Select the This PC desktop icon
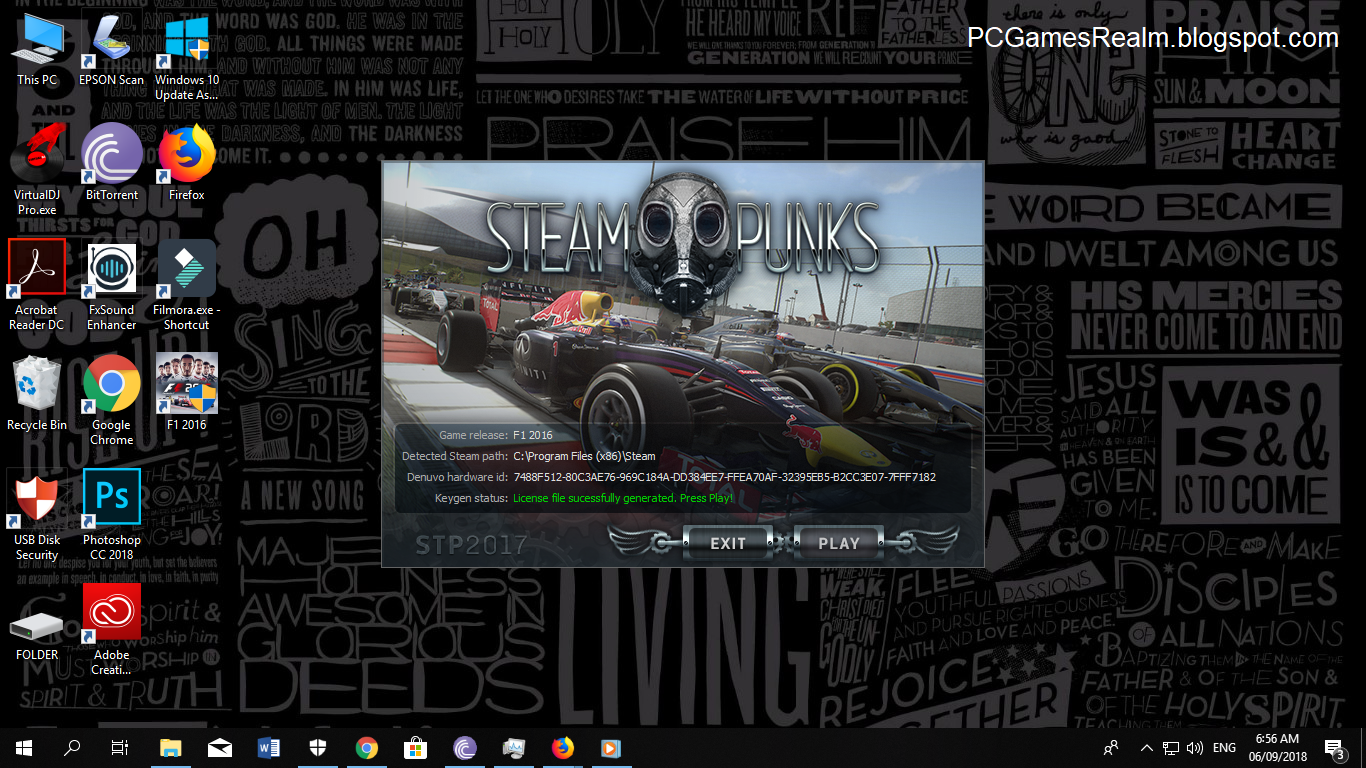 tap(37, 52)
